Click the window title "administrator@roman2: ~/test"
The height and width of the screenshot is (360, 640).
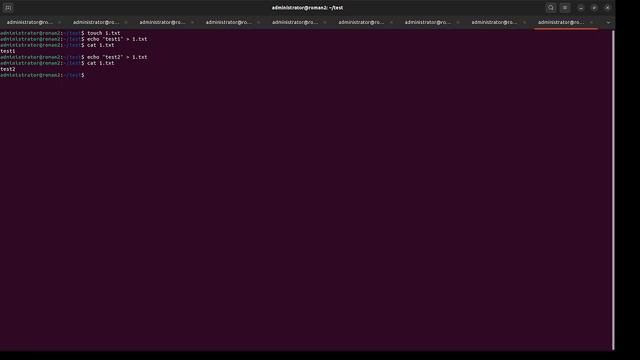click(x=307, y=8)
